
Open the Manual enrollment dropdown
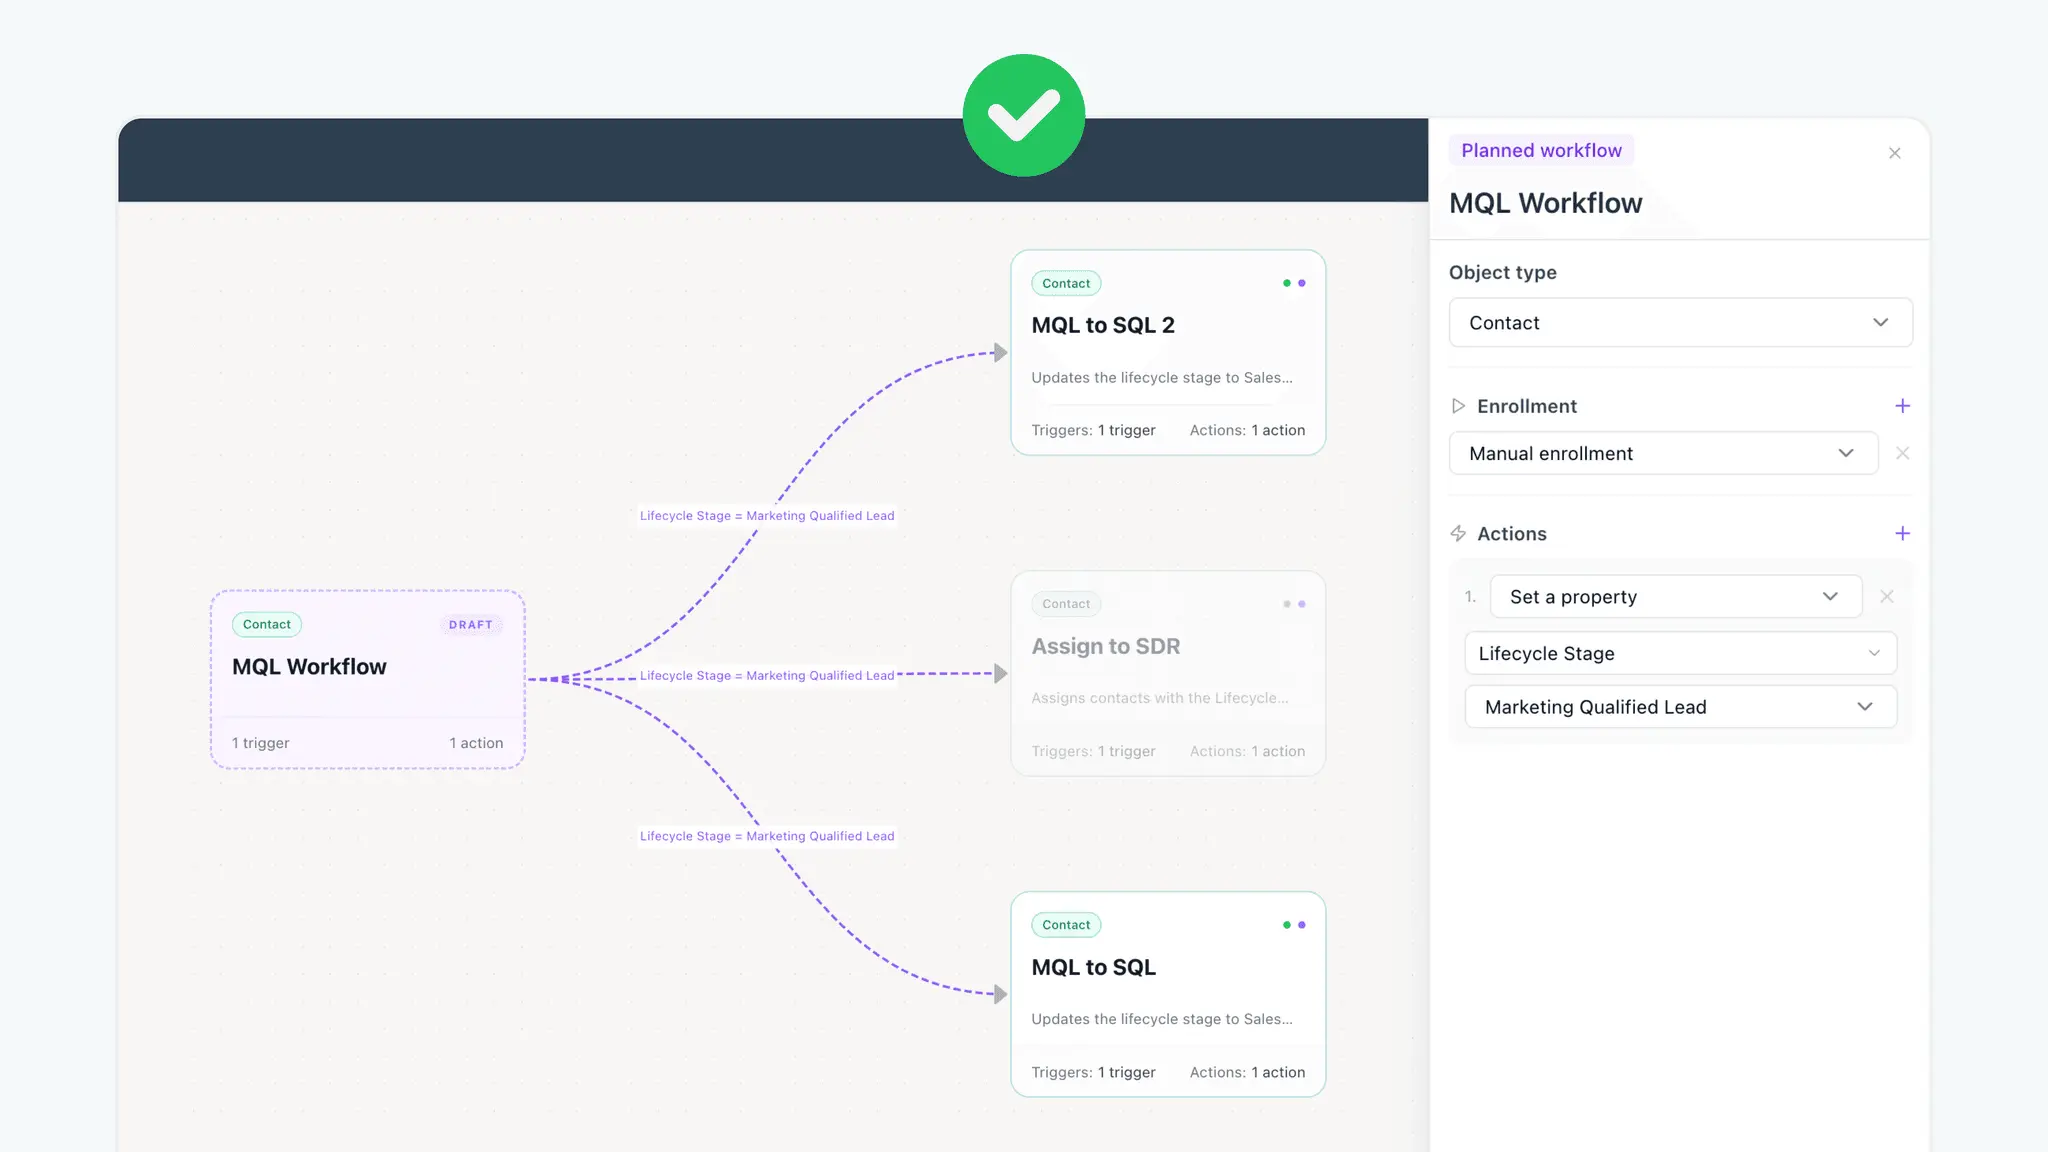pyautogui.click(x=1663, y=453)
